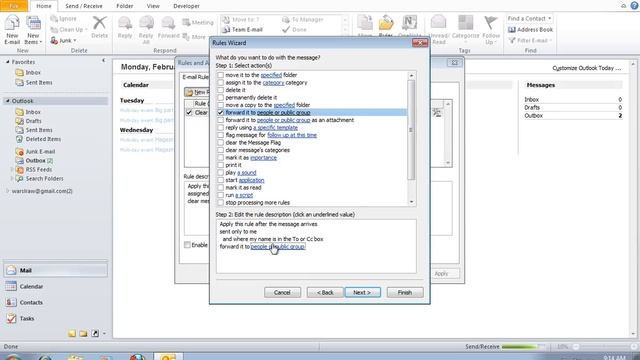
Task: Collapse the Favorites folder group
Action: tap(7, 62)
